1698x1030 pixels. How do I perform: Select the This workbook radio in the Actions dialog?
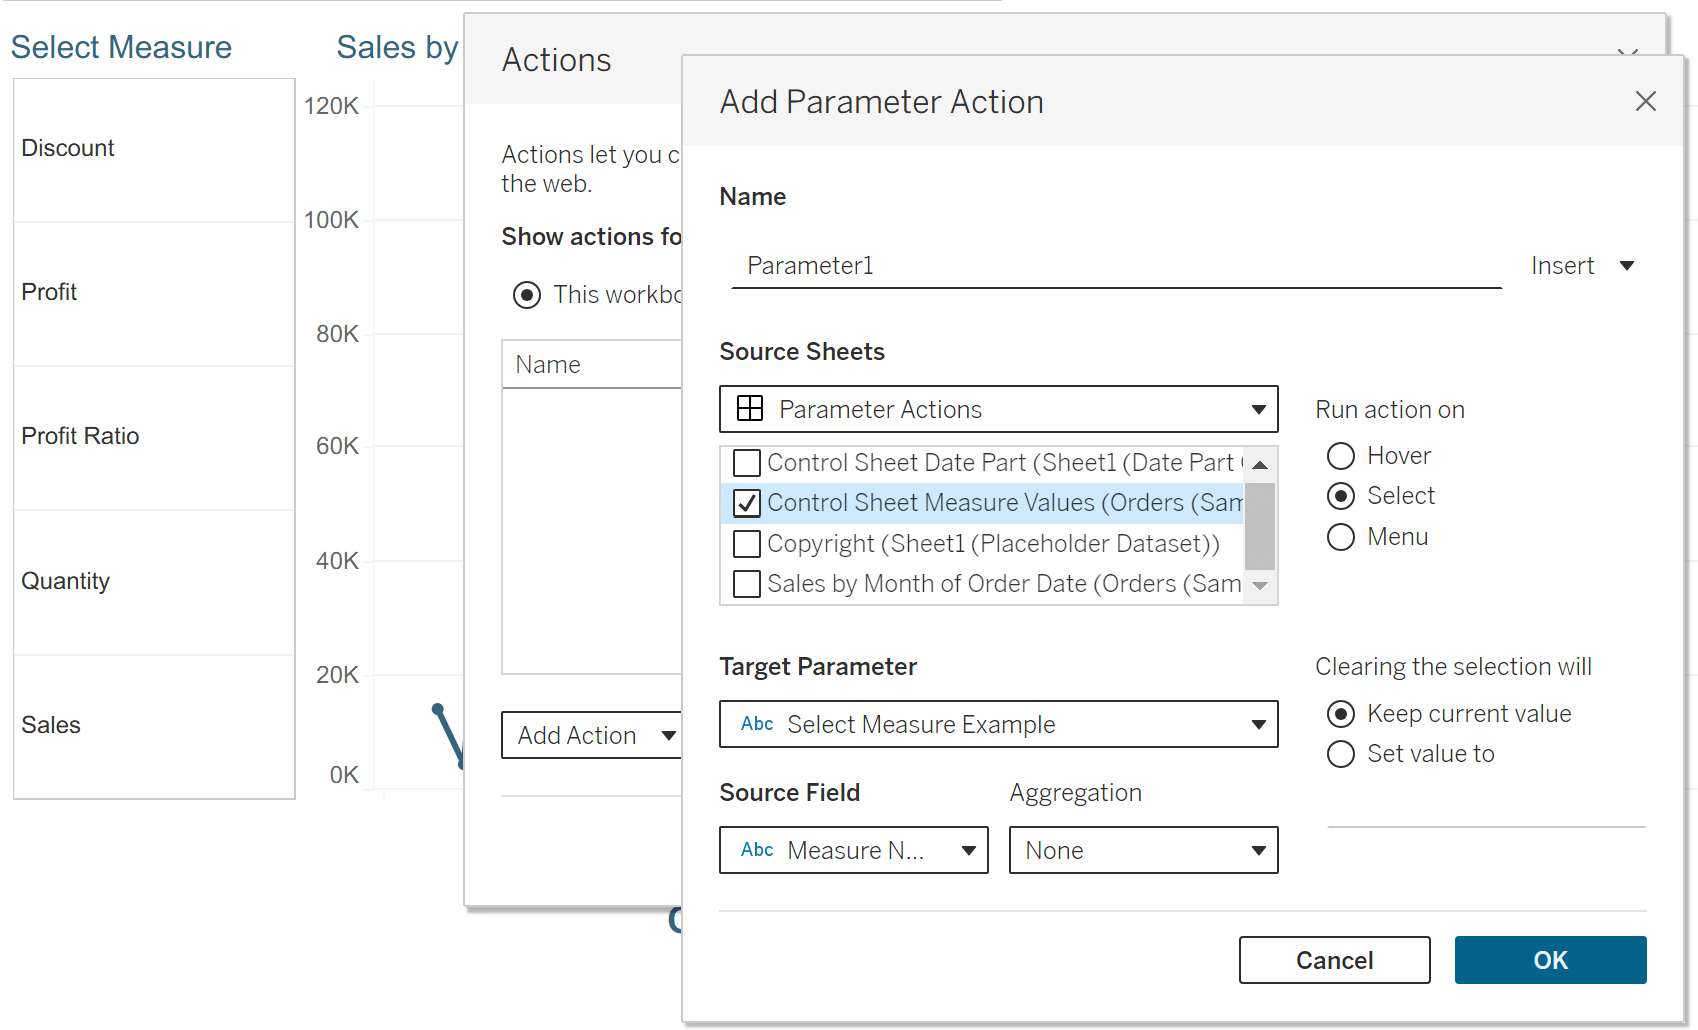pos(527,295)
